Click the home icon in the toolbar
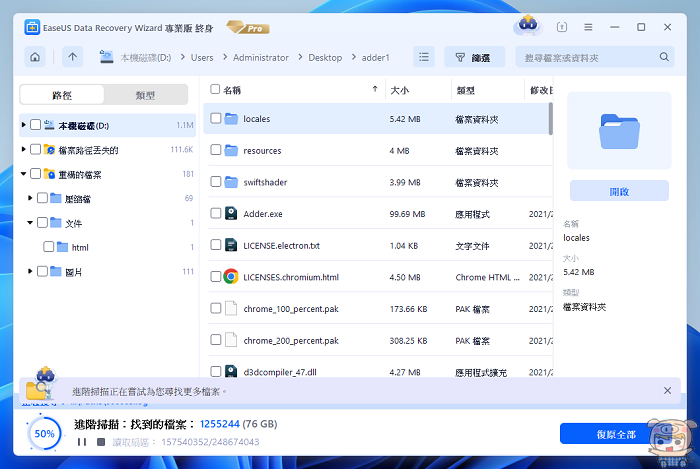The image size is (700, 469). pyautogui.click(x=36, y=58)
